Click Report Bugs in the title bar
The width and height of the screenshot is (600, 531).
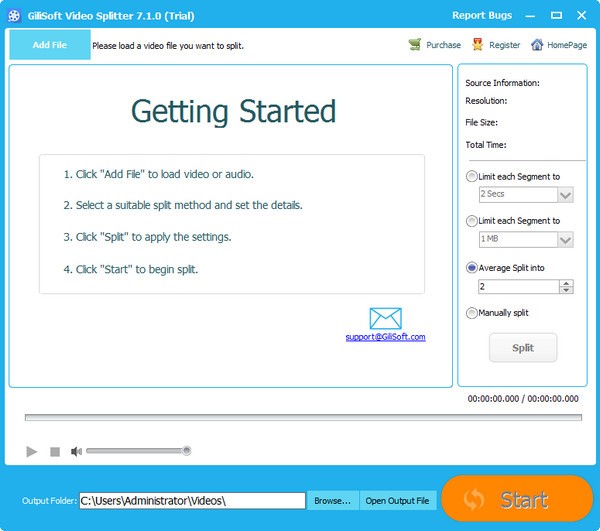tap(481, 14)
